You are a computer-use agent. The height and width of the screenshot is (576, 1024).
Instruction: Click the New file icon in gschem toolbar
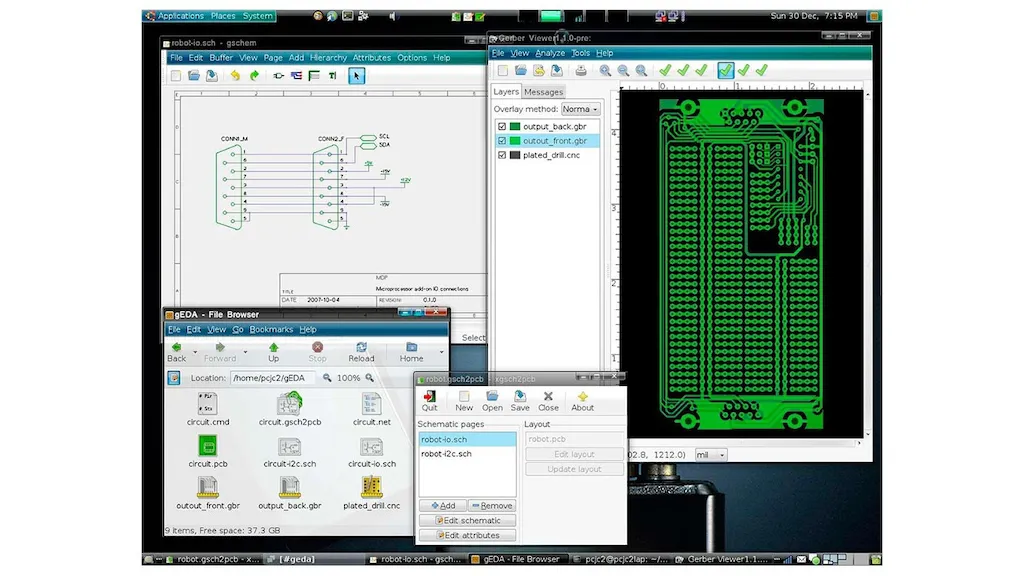point(176,76)
